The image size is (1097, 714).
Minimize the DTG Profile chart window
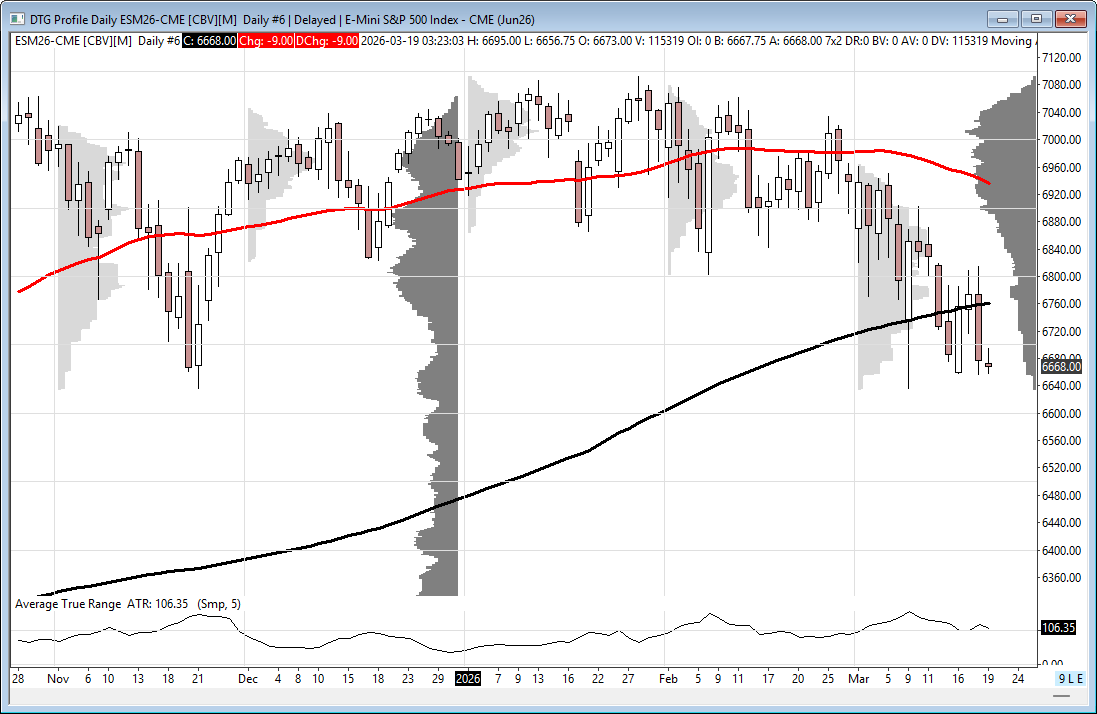pos(1003,18)
